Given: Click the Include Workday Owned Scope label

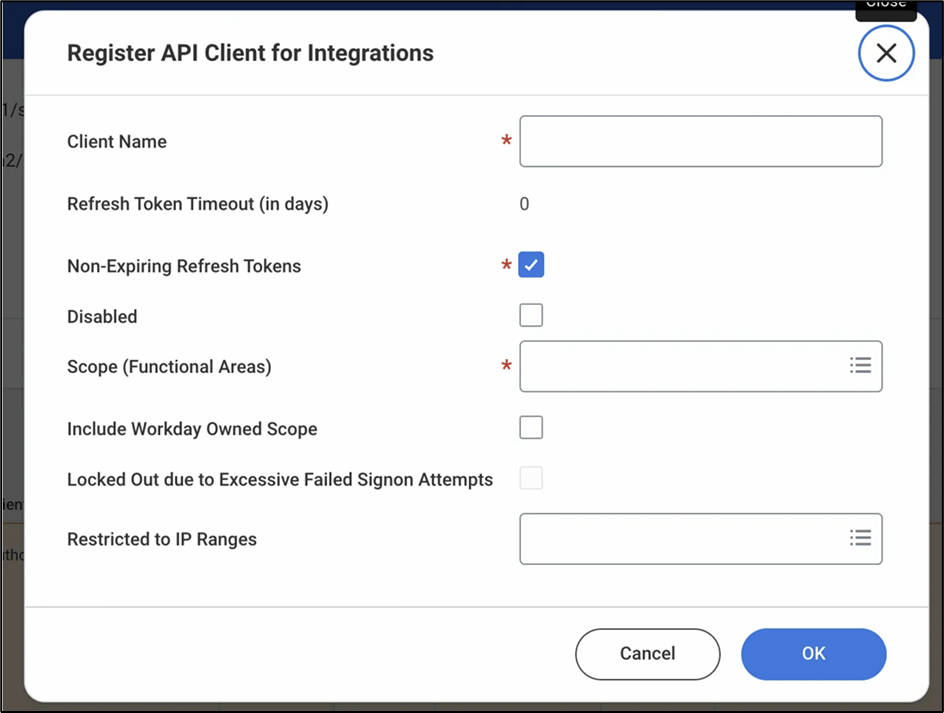Looking at the screenshot, I should (x=192, y=429).
